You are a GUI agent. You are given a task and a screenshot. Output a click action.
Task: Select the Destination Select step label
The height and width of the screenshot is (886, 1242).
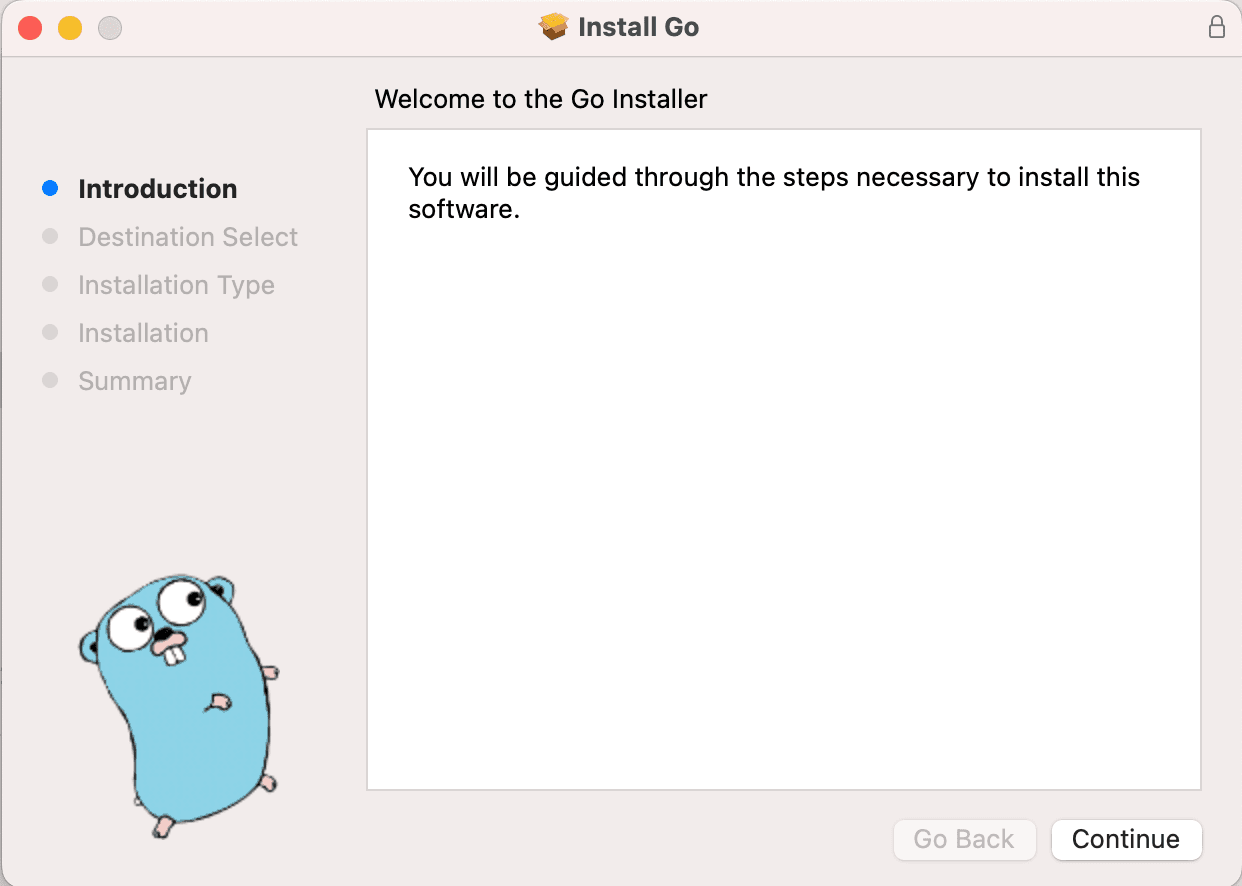(x=188, y=237)
